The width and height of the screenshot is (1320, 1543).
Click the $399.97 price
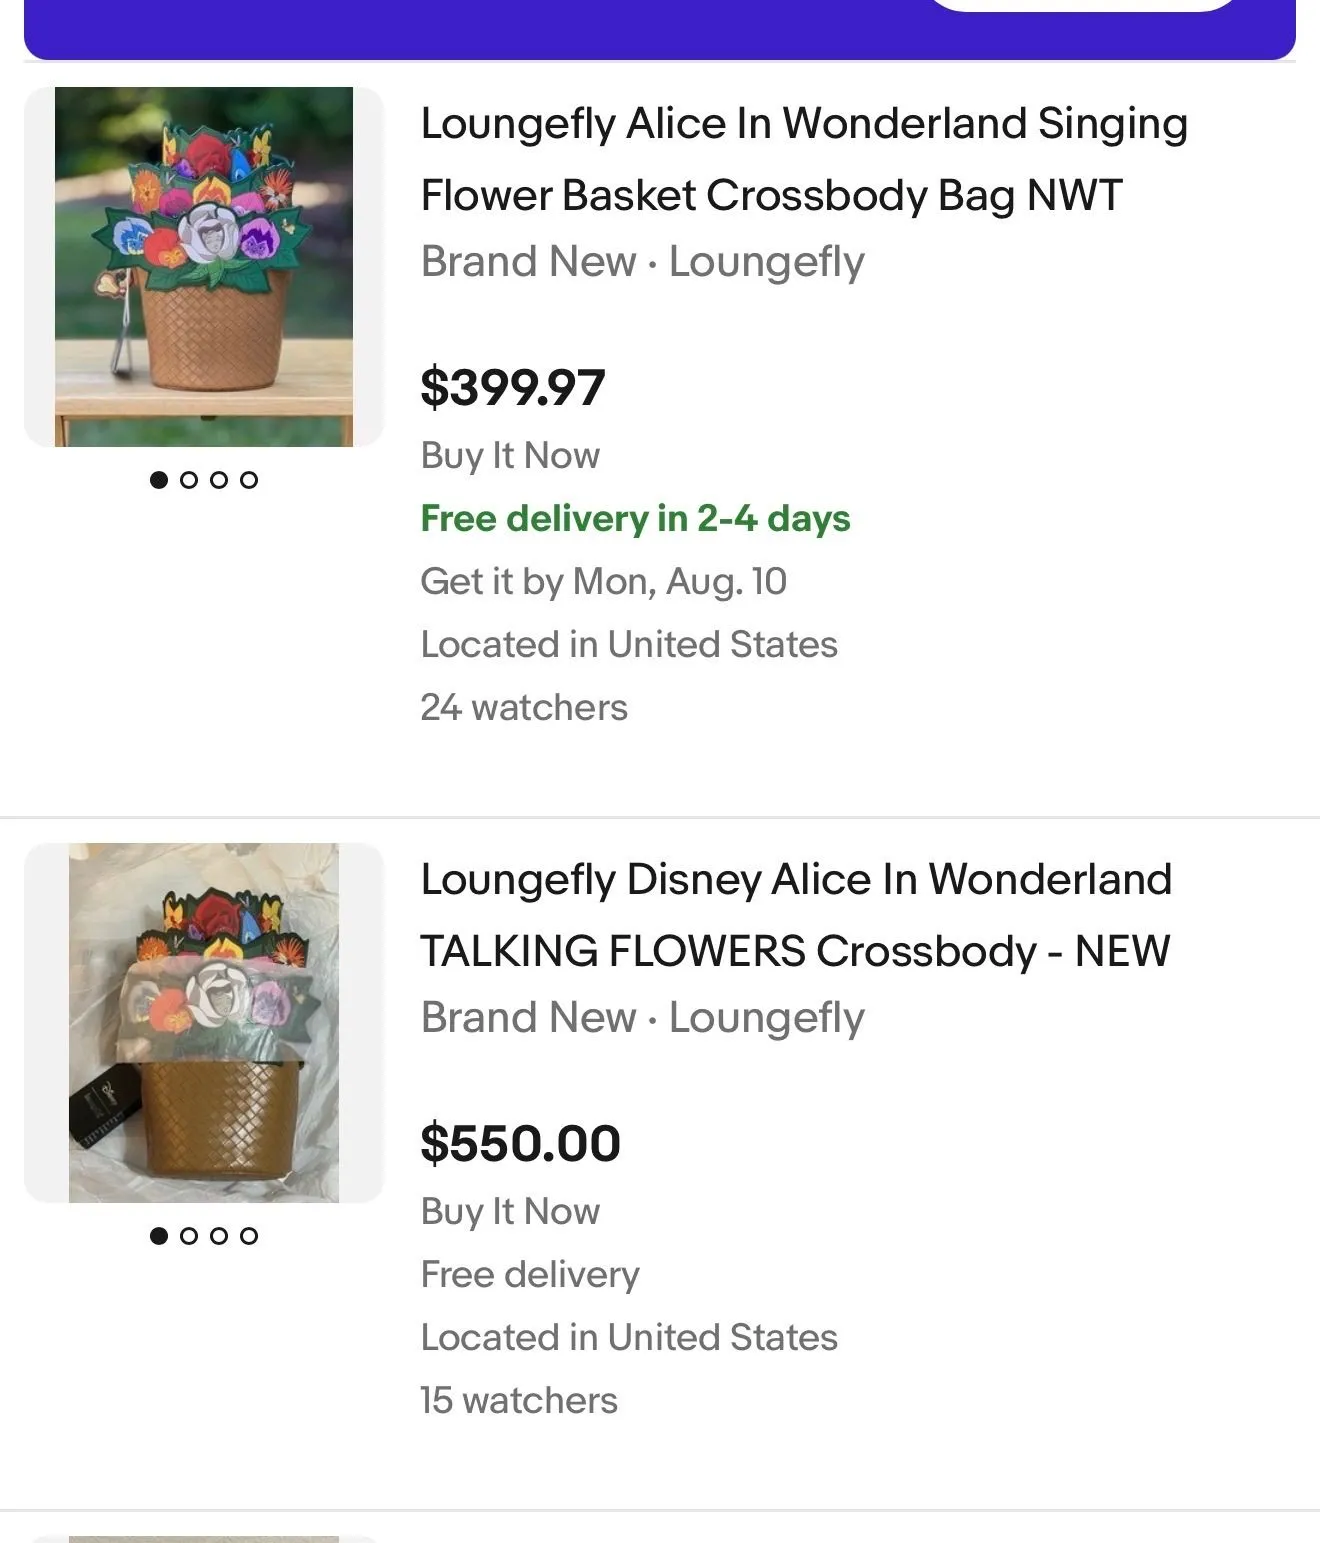pyautogui.click(x=513, y=388)
